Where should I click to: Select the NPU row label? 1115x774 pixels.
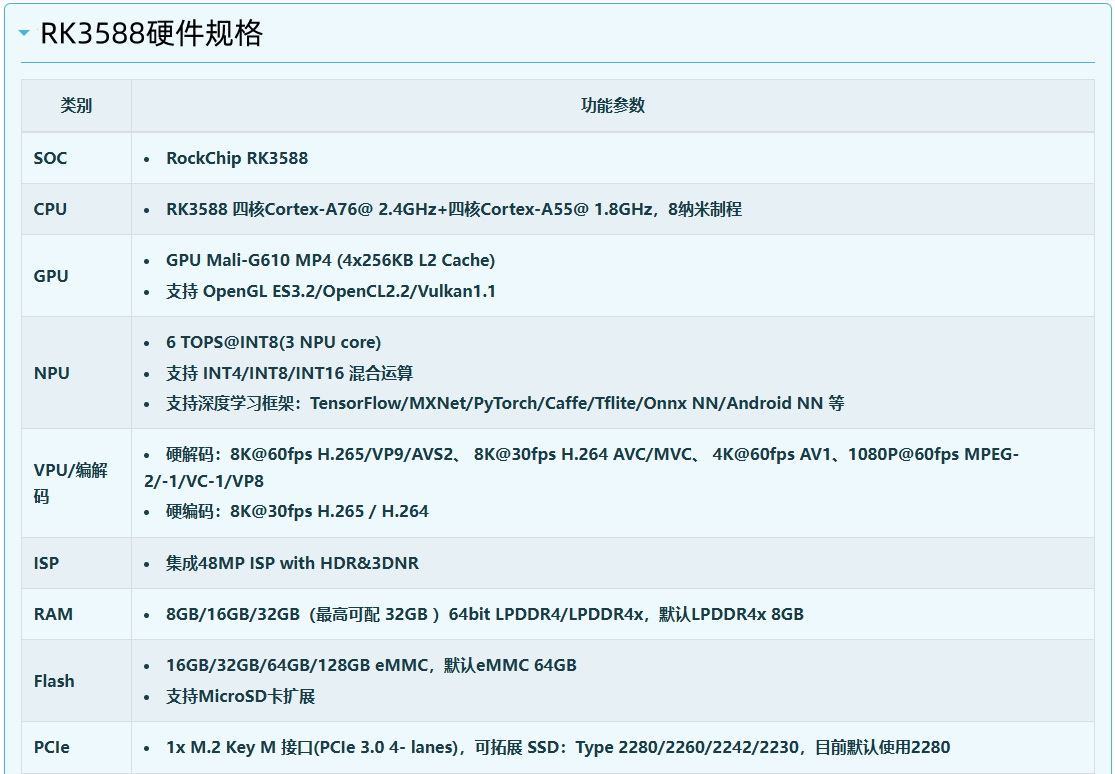51,373
